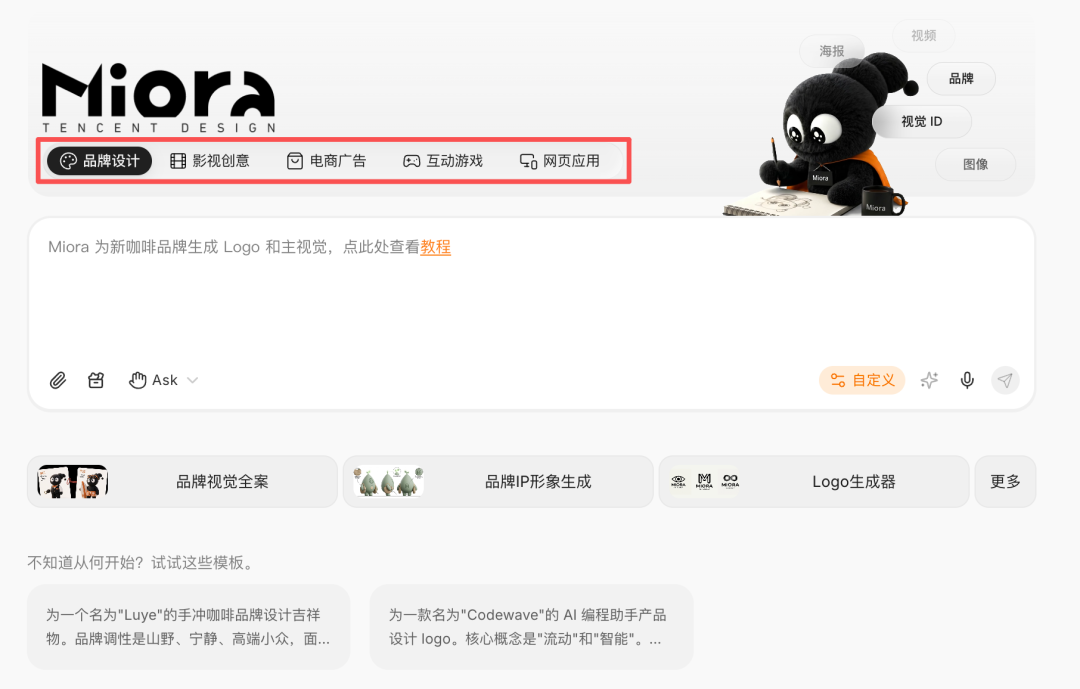Click the 品牌视觉全案 thumbnail image
Viewport: 1080px width, 689px height.
72,482
